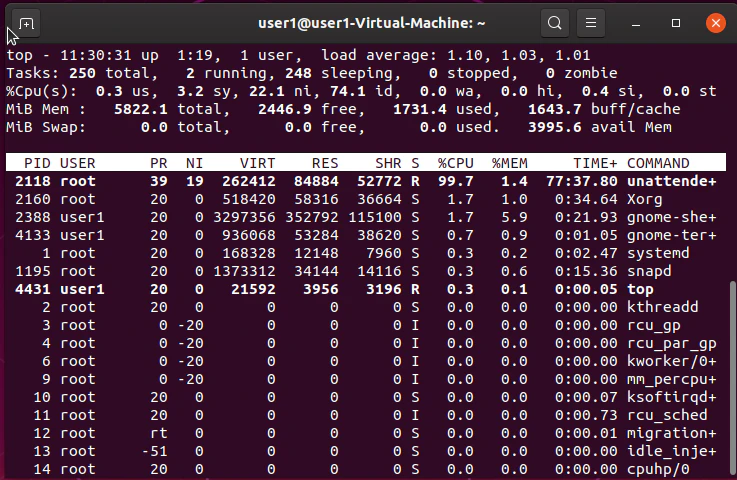Click the 22.1 ni CPU value
The width and height of the screenshot is (737, 480).
pyautogui.click(x=267, y=91)
